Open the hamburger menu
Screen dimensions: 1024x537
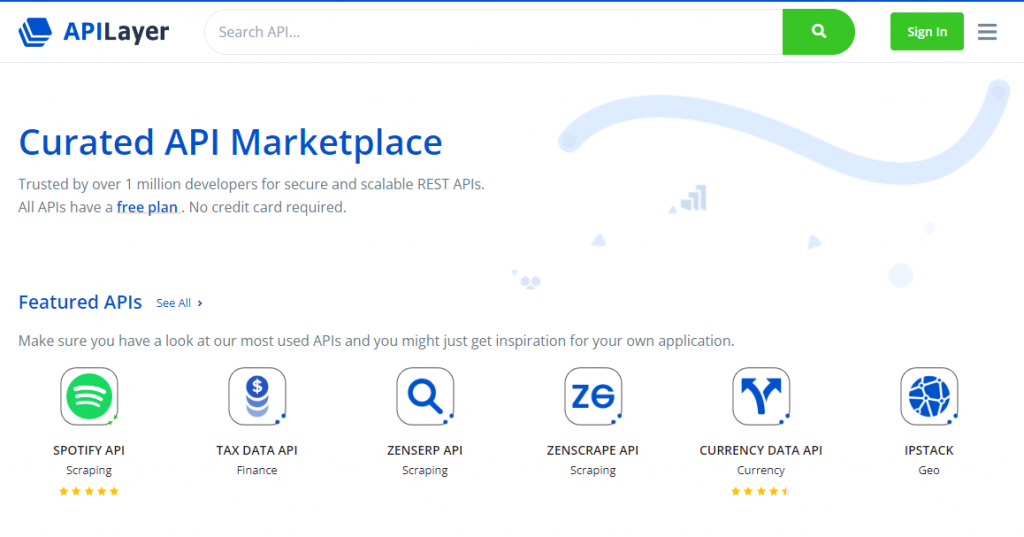tap(987, 32)
